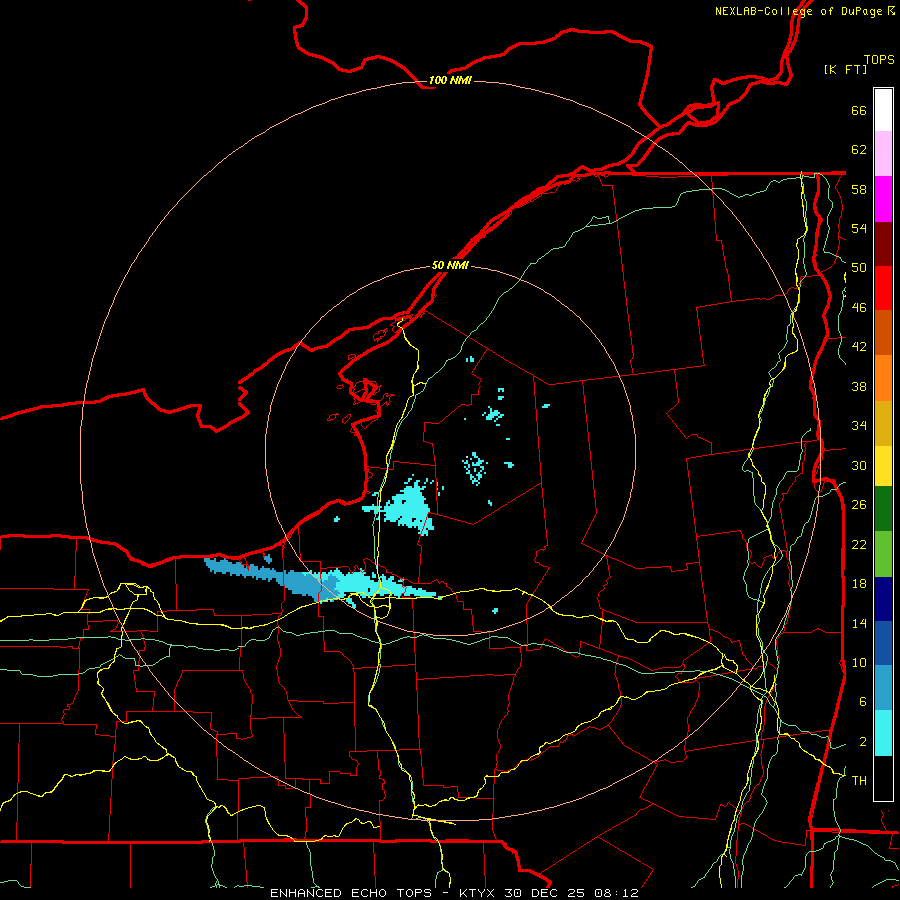Click the legend value "46"
This screenshot has width=900, height=900.
(x=859, y=307)
